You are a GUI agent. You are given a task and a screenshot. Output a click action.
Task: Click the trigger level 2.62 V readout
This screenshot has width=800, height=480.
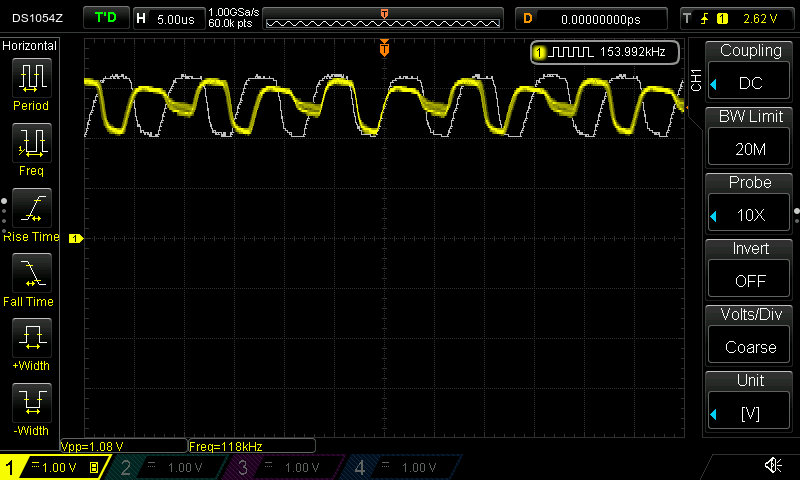click(760, 19)
